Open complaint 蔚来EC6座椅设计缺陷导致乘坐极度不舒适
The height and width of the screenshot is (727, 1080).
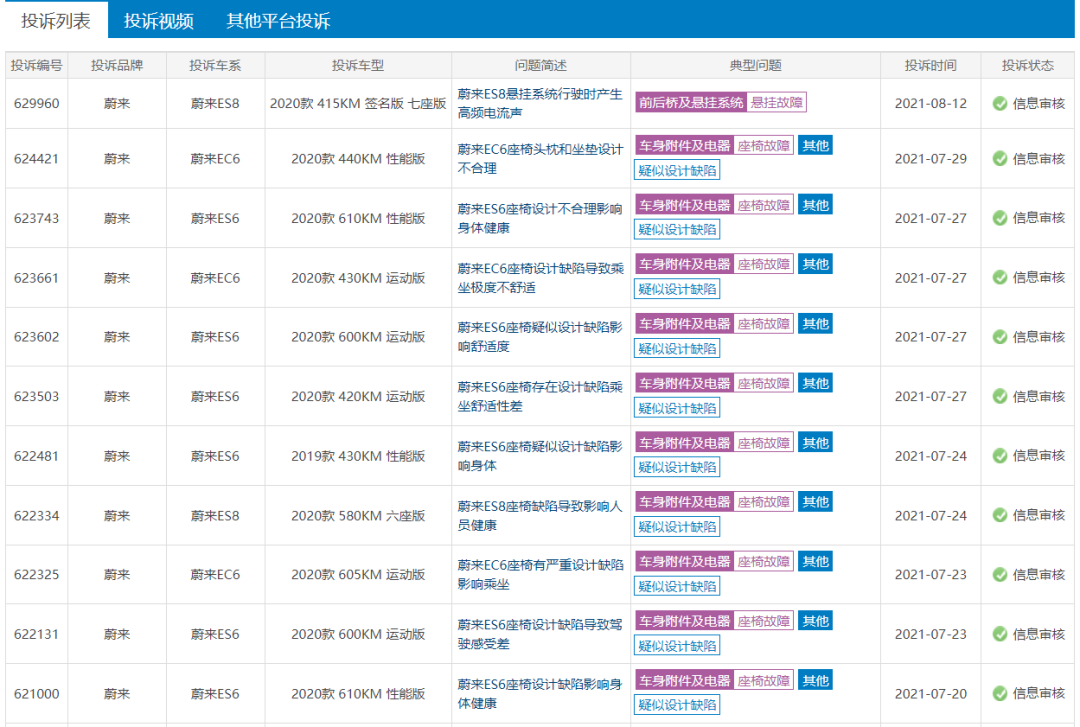[540, 278]
